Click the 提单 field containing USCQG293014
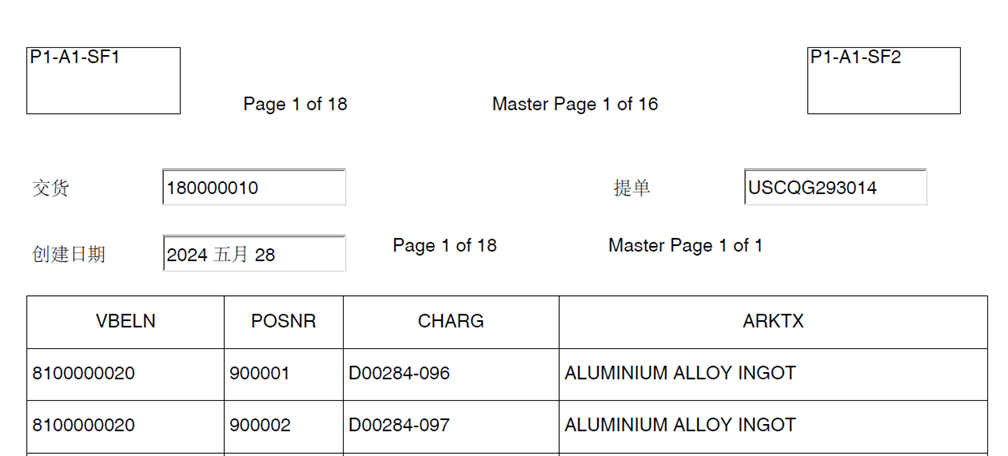 [x=835, y=187]
